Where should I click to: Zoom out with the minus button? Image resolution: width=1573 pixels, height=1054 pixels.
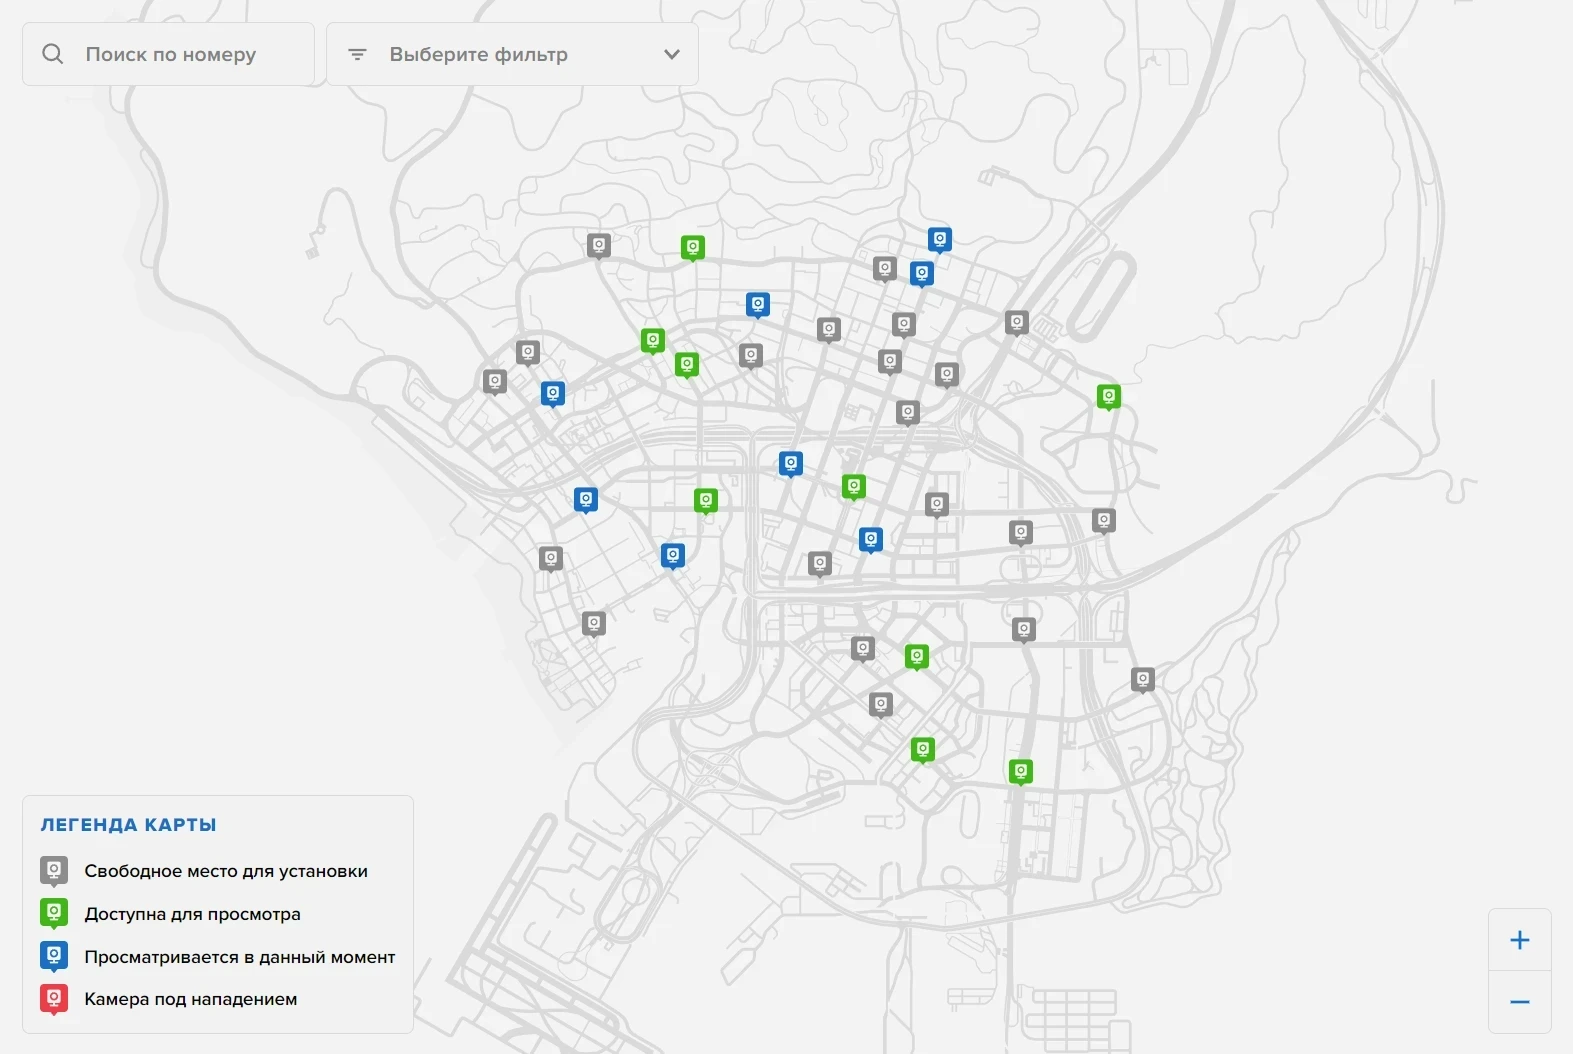click(1519, 1002)
